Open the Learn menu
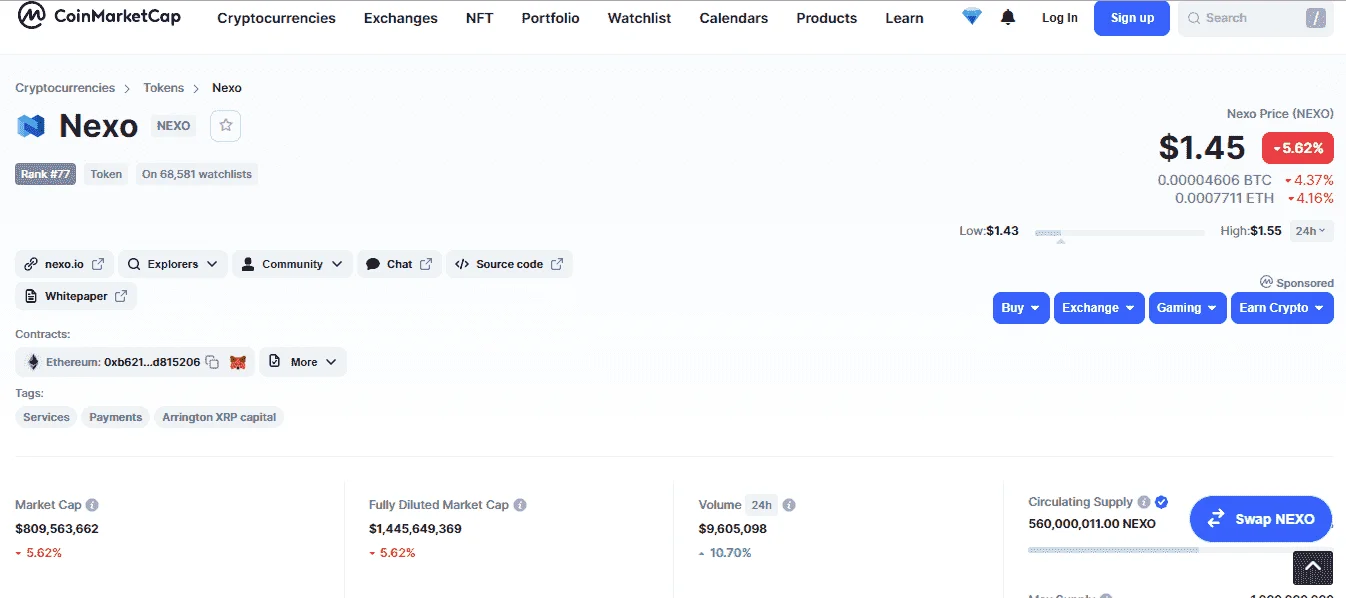1346x598 pixels. pyautogui.click(x=905, y=18)
